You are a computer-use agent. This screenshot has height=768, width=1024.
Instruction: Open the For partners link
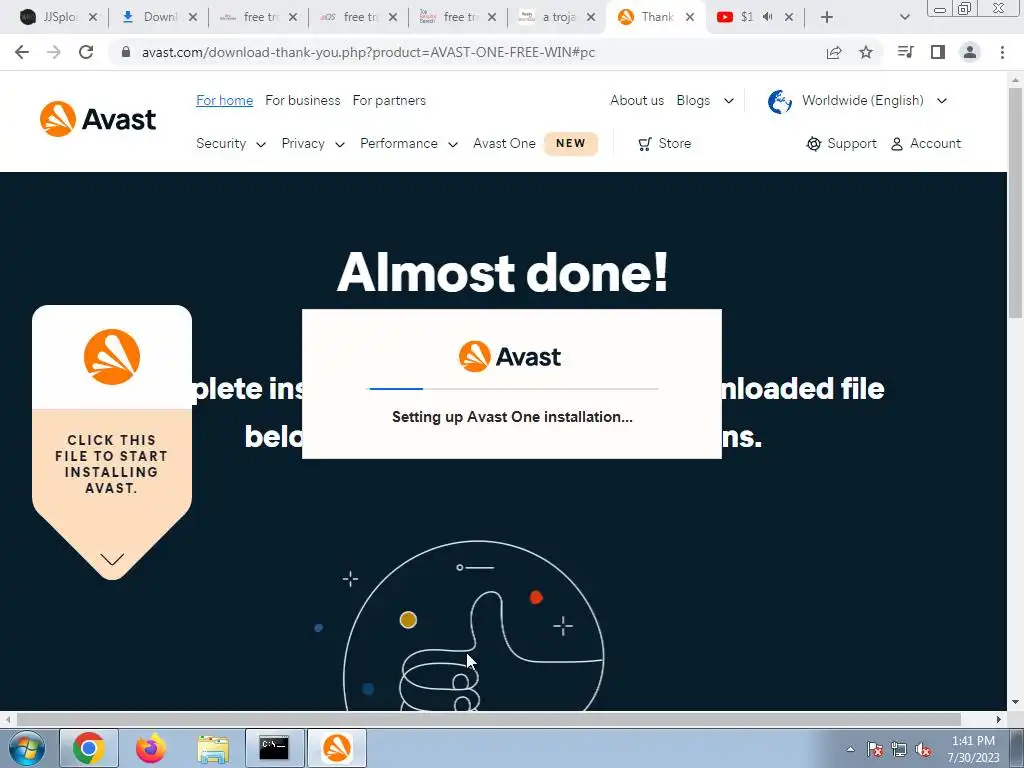pyautogui.click(x=389, y=101)
